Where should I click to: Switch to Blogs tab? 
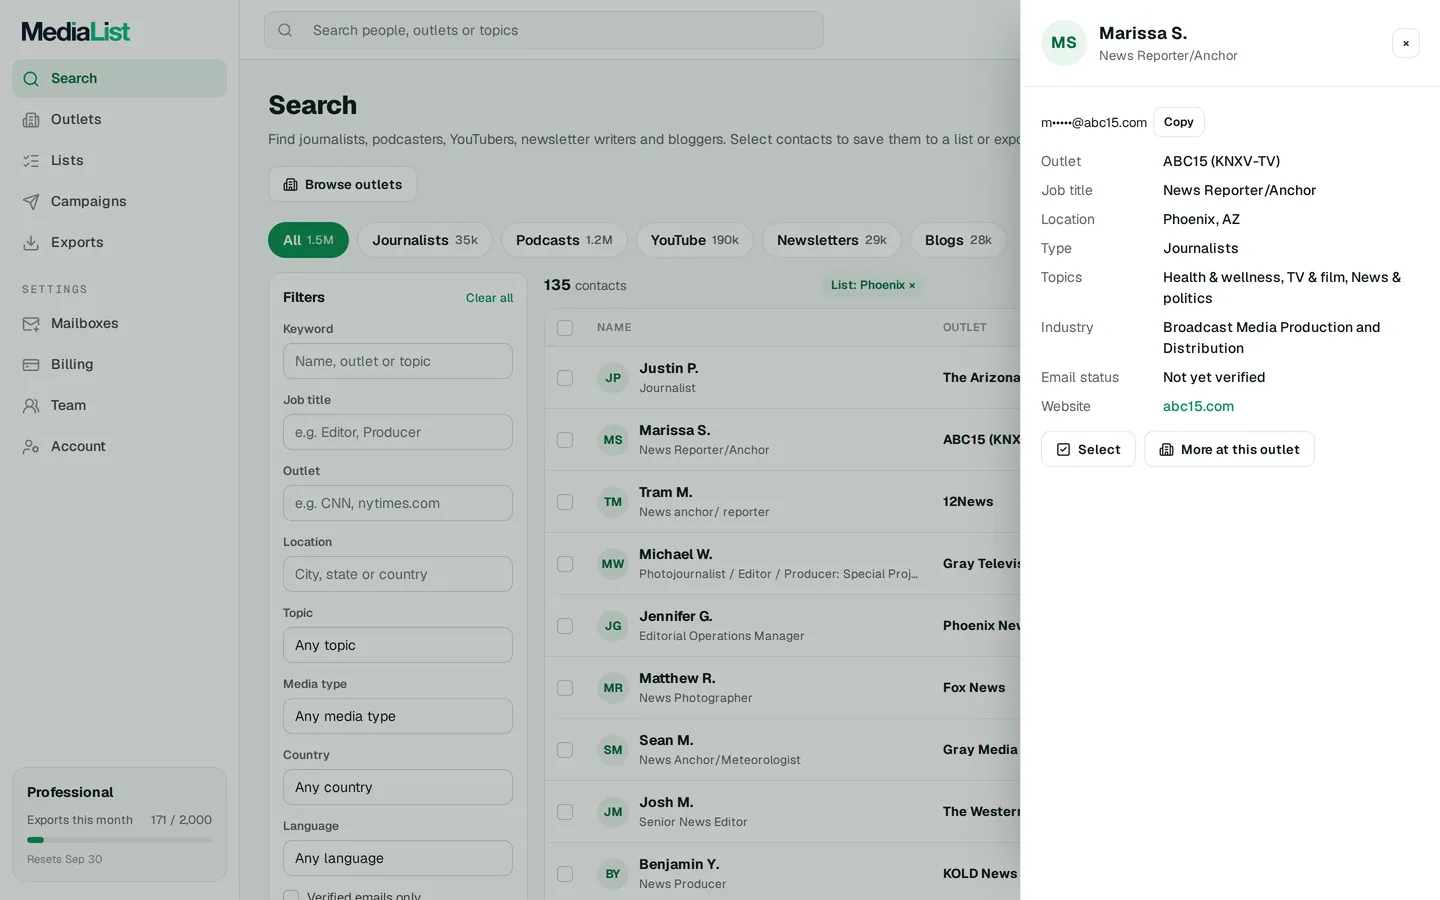pyautogui.click(x=958, y=240)
